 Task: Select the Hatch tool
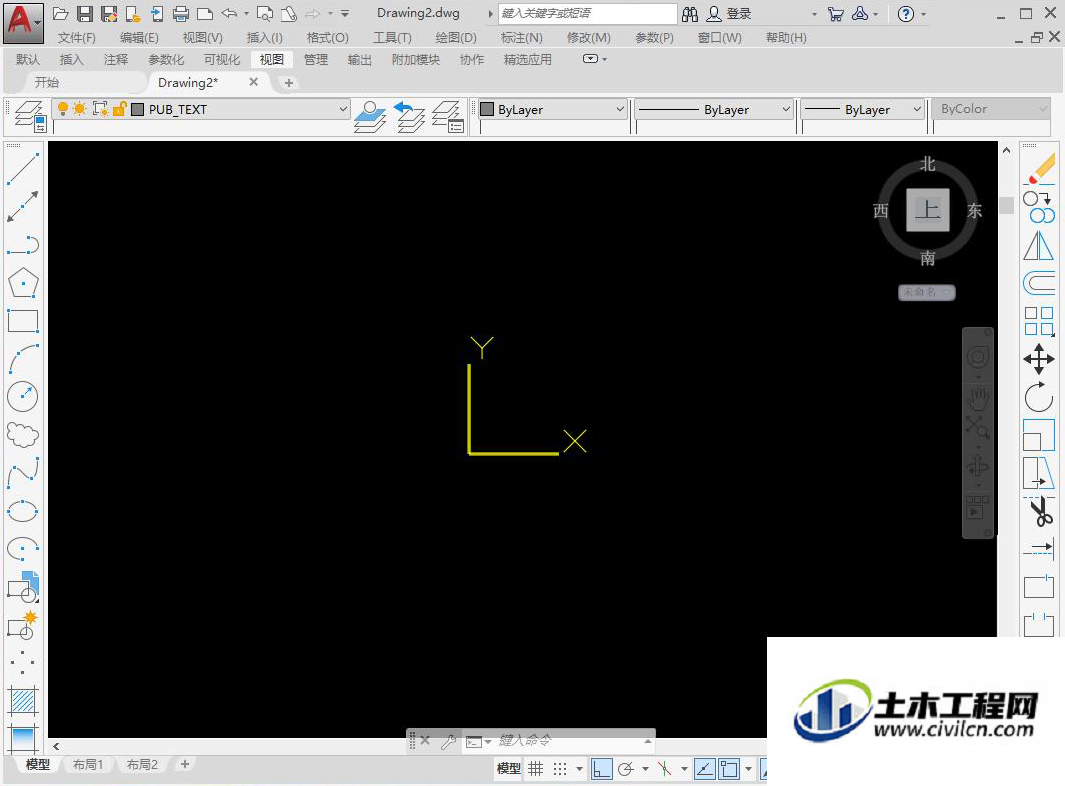click(23, 700)
